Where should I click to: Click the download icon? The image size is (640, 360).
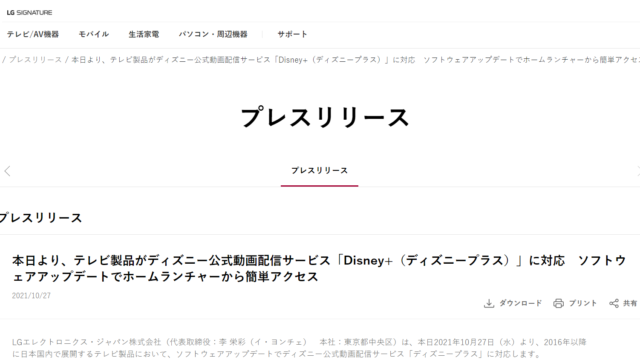point(489,303)
